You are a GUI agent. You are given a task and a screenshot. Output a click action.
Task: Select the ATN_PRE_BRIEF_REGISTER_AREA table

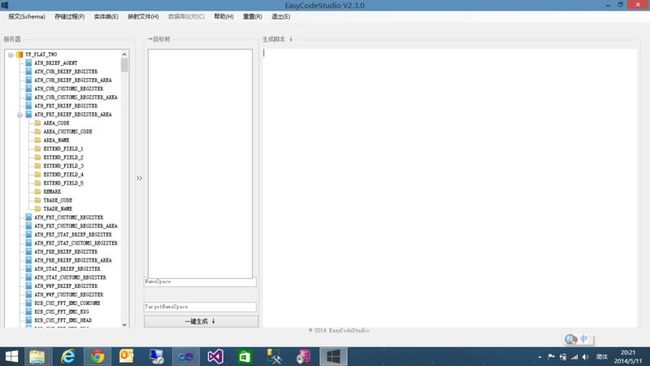click(x=73, y=260)
